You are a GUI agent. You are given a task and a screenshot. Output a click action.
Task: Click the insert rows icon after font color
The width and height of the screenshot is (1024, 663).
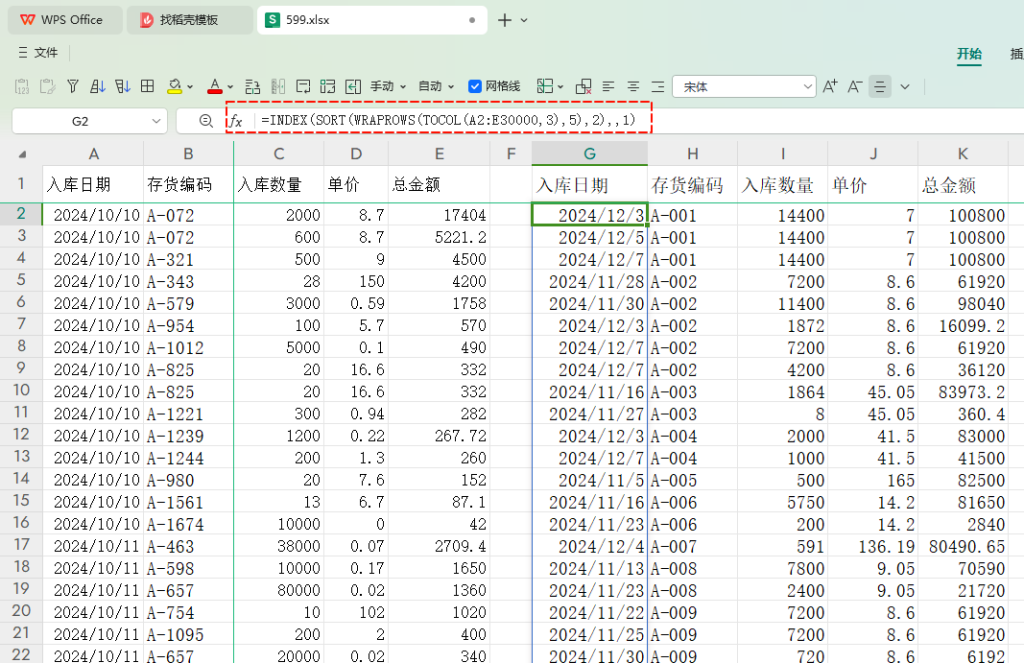coord(253,86)
